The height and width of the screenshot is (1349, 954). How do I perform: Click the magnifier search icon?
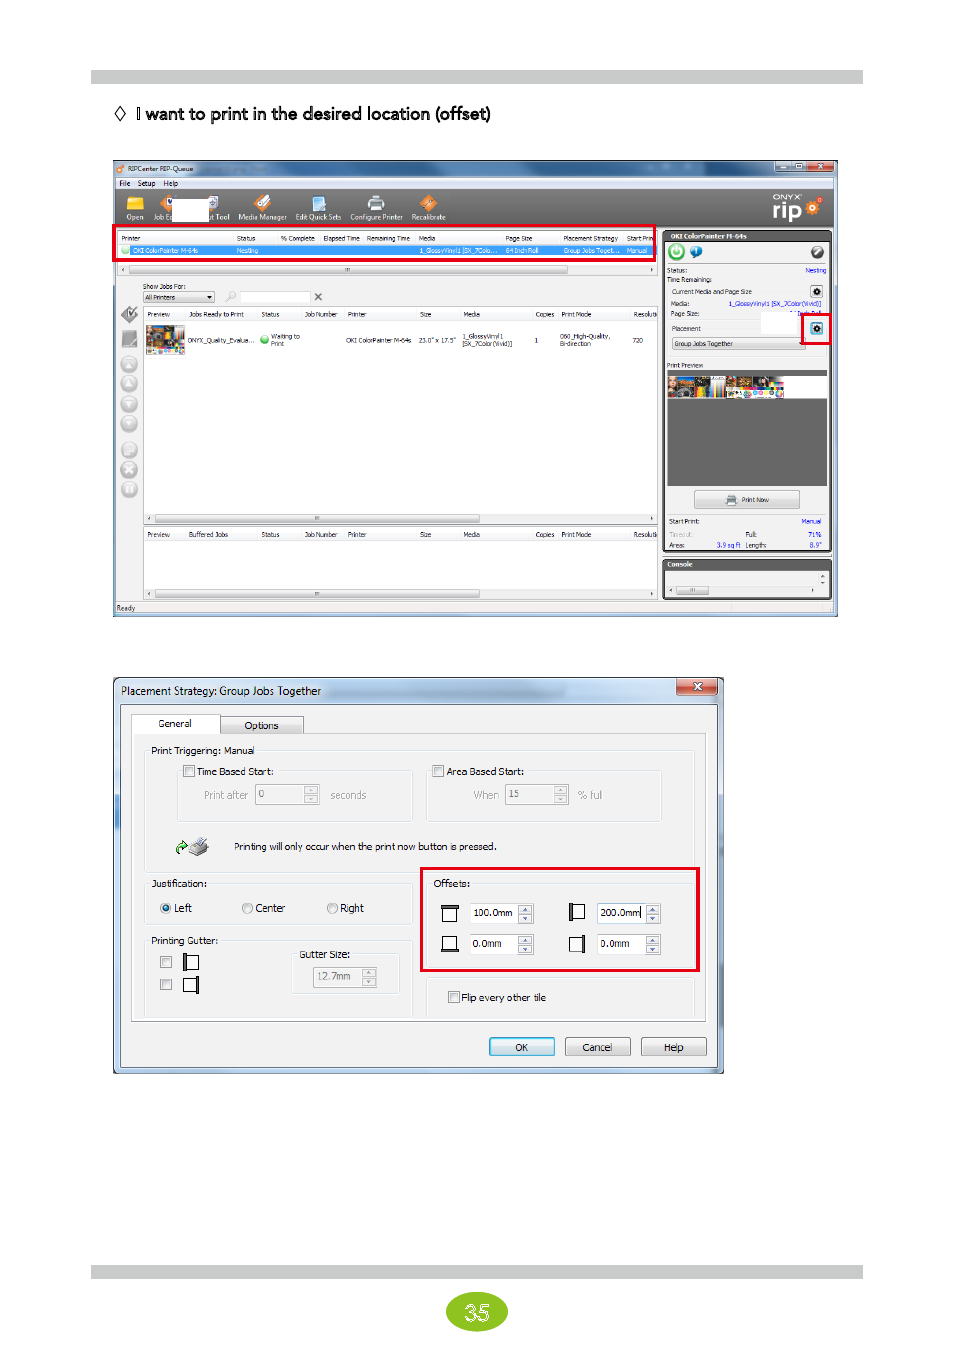click(231, 297)
